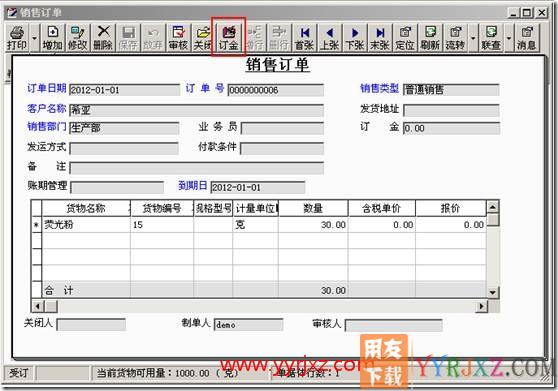Select the unit cell 克
558x391 pixels.
(256, 224)
